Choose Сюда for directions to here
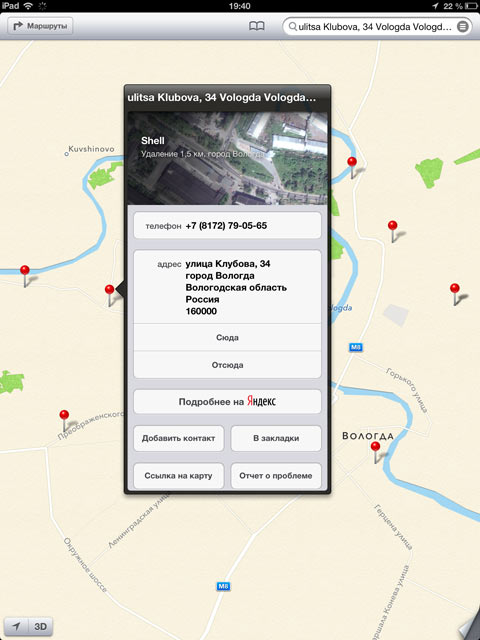 click(227, 338)
